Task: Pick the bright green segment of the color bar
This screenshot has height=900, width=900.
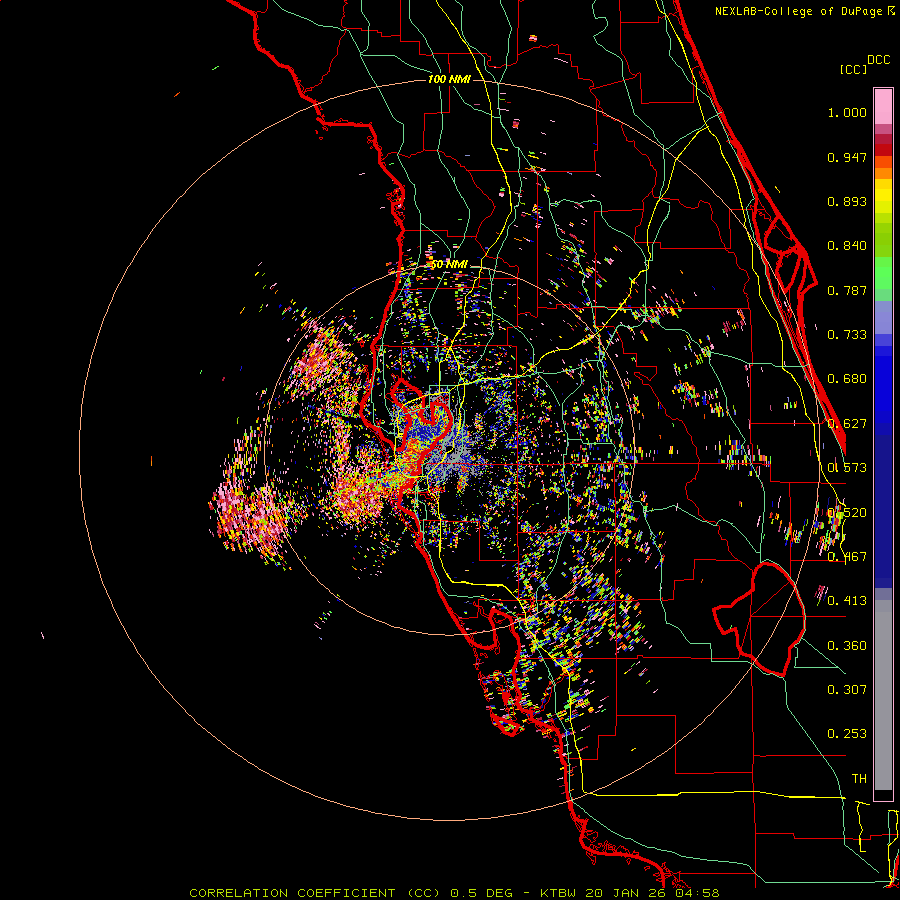Action: coord(883,273)
